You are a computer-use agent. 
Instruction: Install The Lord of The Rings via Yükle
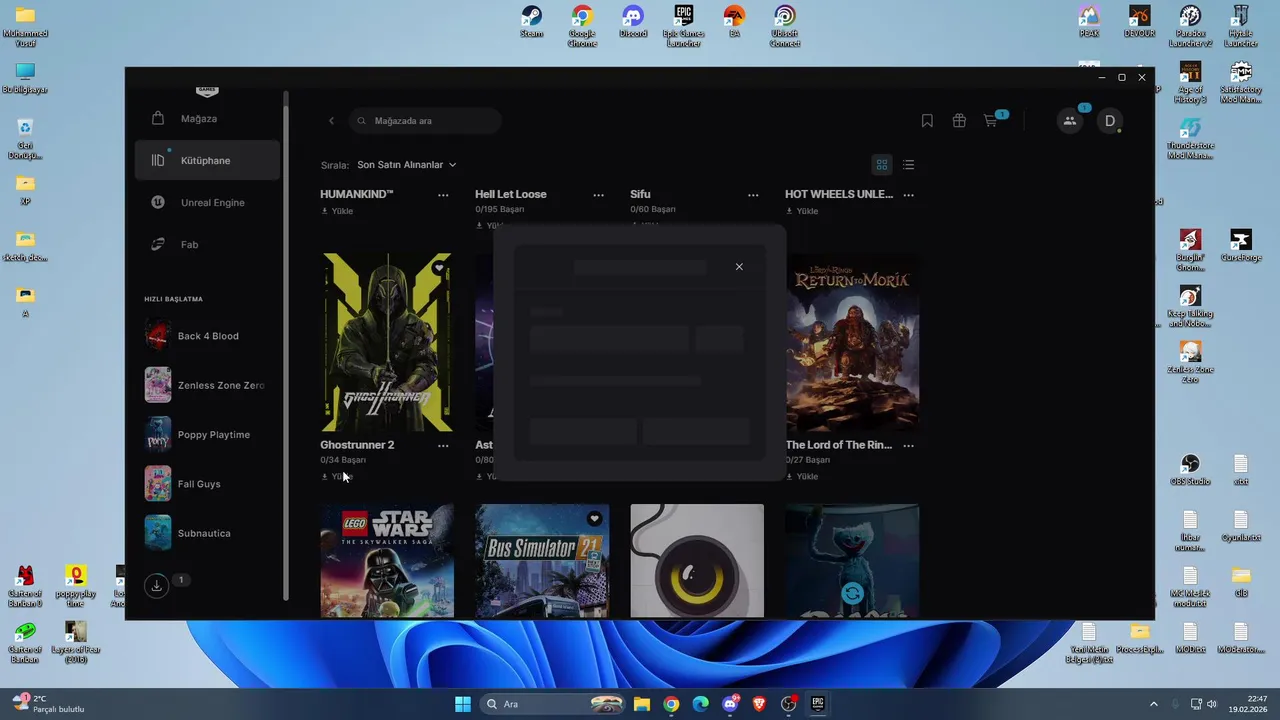pos(802,476)
